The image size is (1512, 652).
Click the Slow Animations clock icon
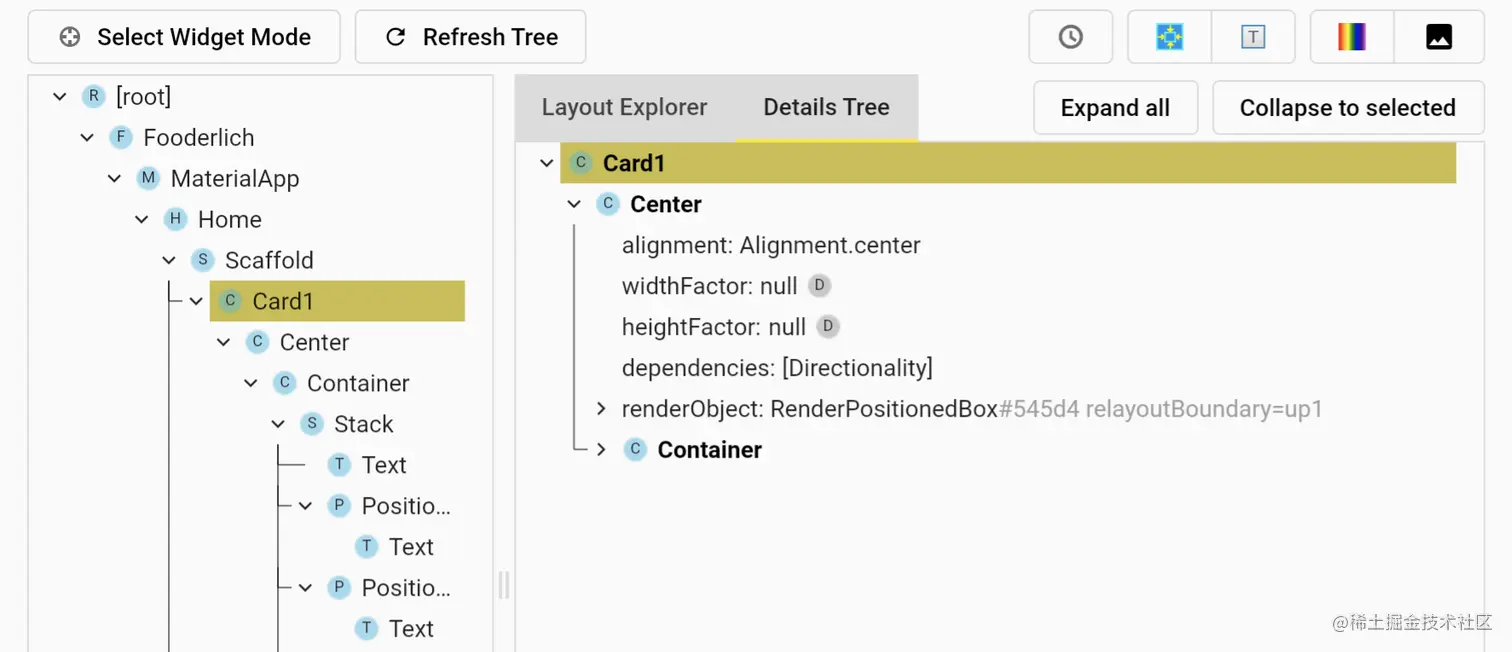click(1070, 37)
